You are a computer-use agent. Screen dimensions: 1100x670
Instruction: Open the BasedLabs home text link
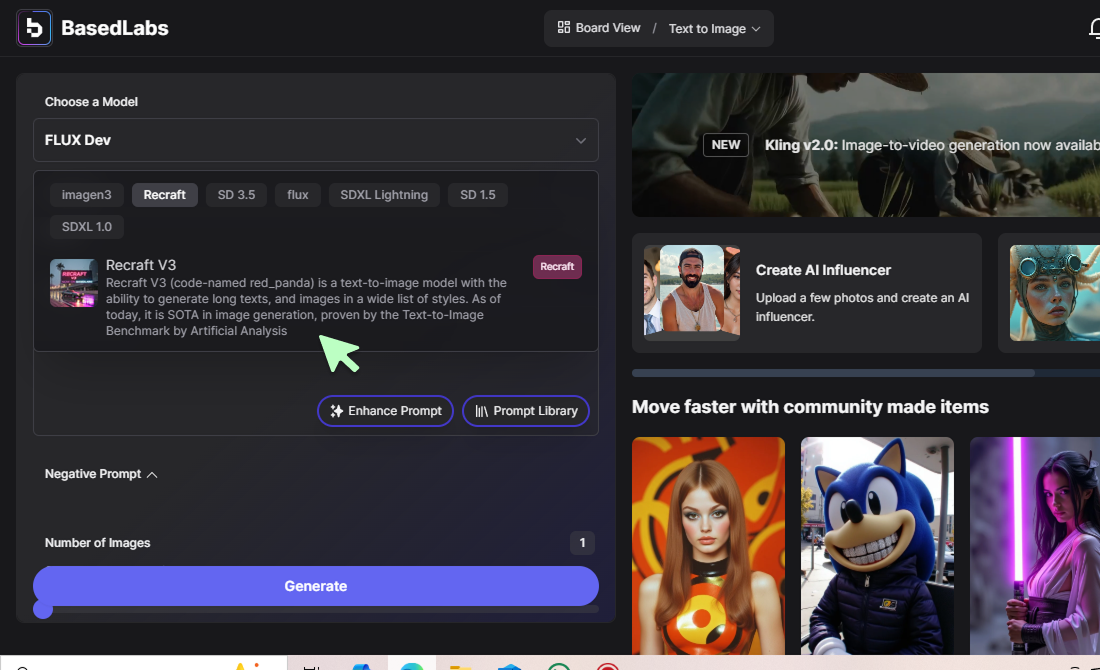[114, 28]
